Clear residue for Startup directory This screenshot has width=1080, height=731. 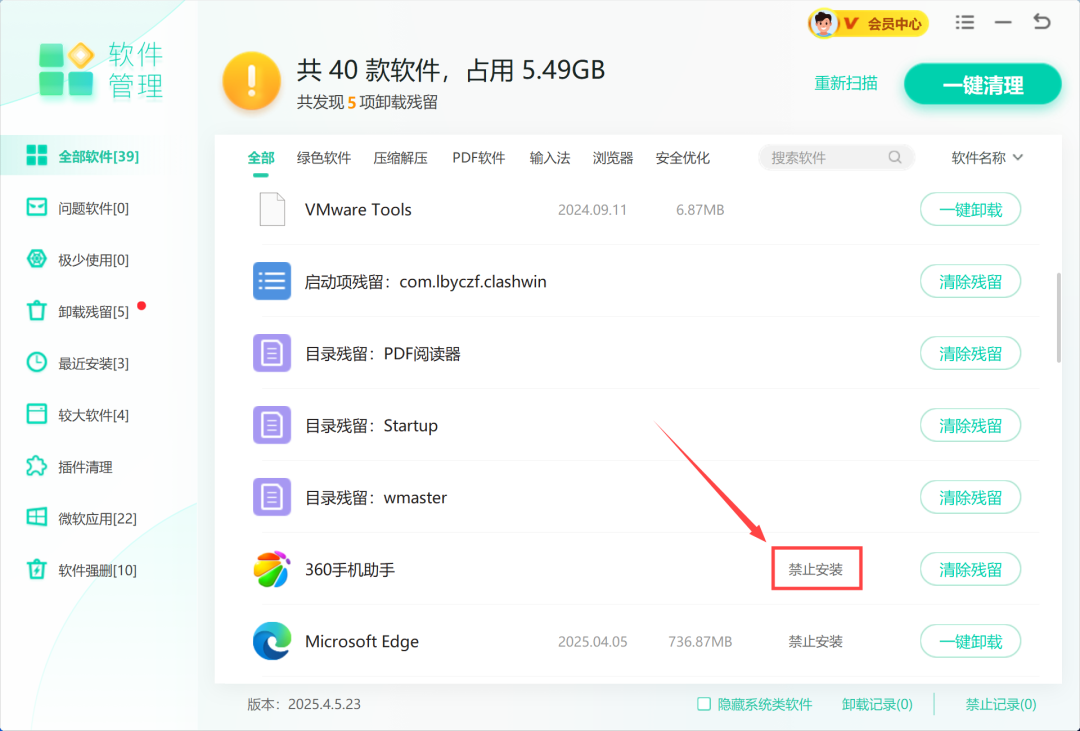[970, 425]
